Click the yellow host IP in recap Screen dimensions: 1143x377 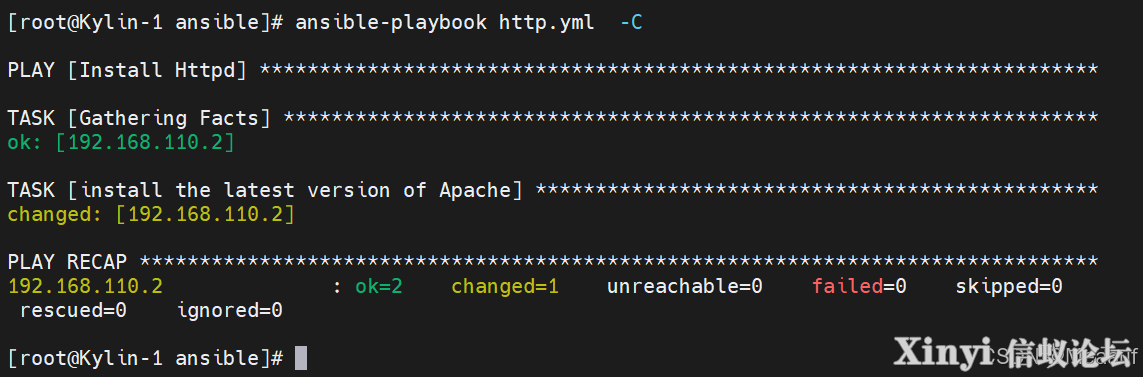point(85,286)
